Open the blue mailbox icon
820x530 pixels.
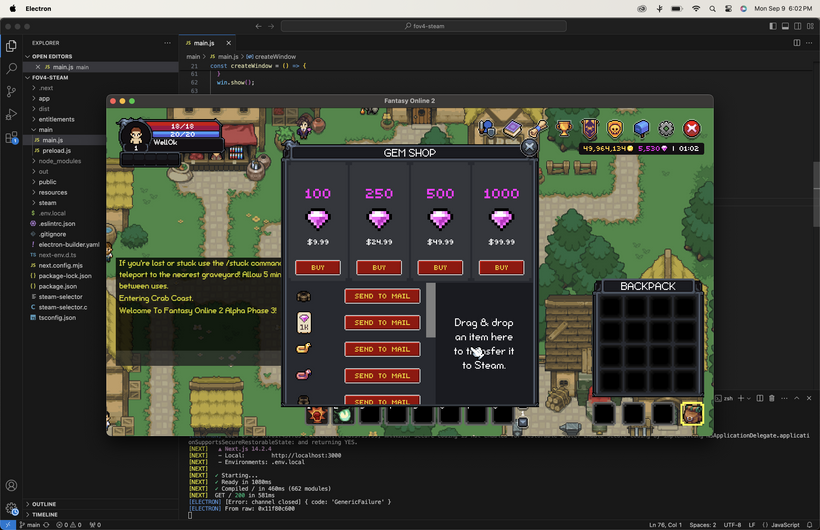tap(641, 128)
